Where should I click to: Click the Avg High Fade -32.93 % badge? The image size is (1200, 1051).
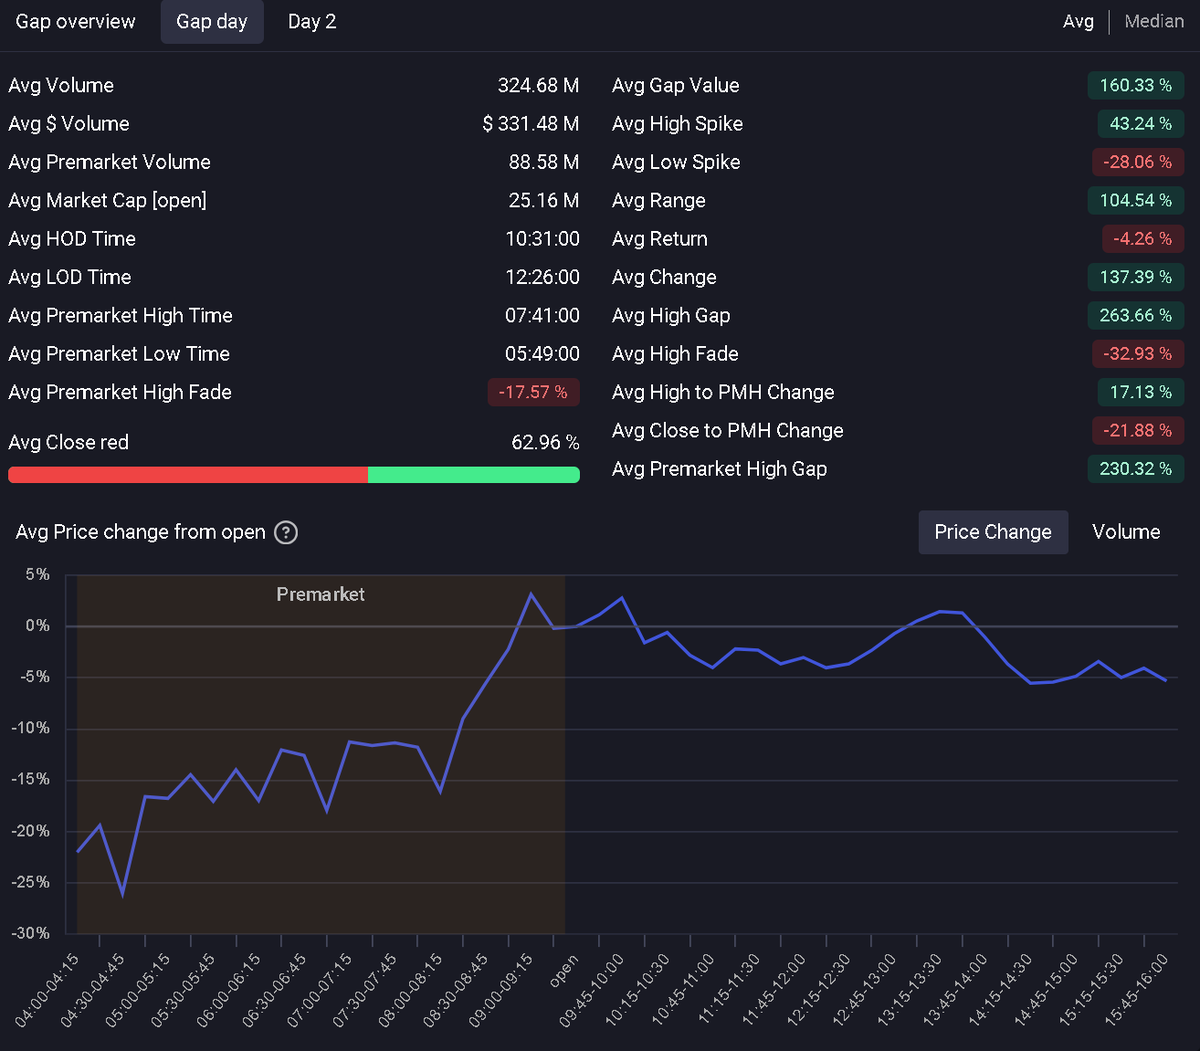[1138, 354]
